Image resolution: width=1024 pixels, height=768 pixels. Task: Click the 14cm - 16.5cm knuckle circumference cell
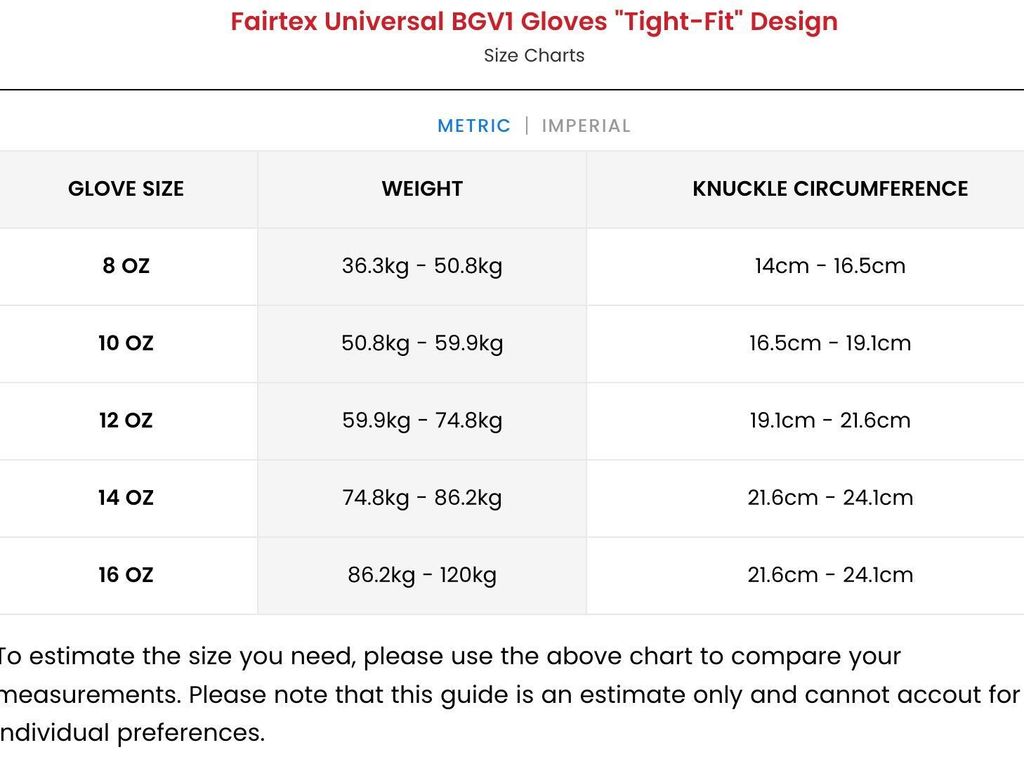[x=830, y=266]
